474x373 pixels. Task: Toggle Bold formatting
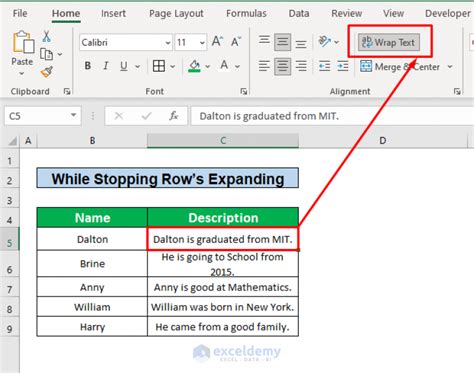[88, 66]
